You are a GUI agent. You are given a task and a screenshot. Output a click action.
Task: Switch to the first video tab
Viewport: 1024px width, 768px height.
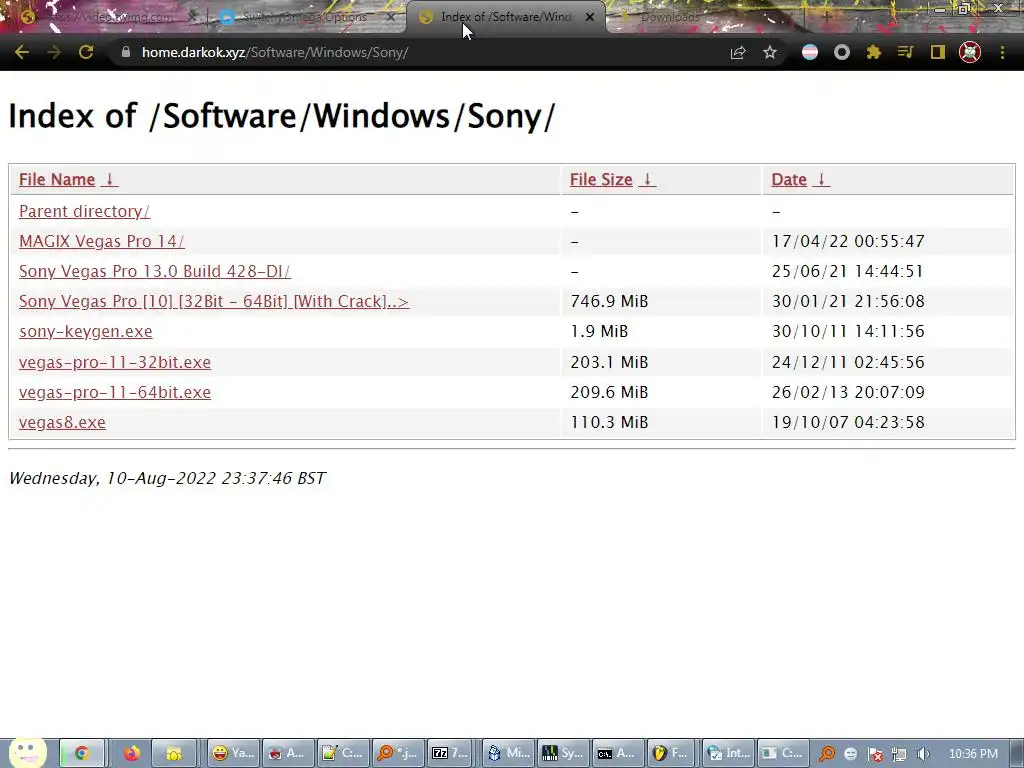pyautogui.click(x=104, y=17)
